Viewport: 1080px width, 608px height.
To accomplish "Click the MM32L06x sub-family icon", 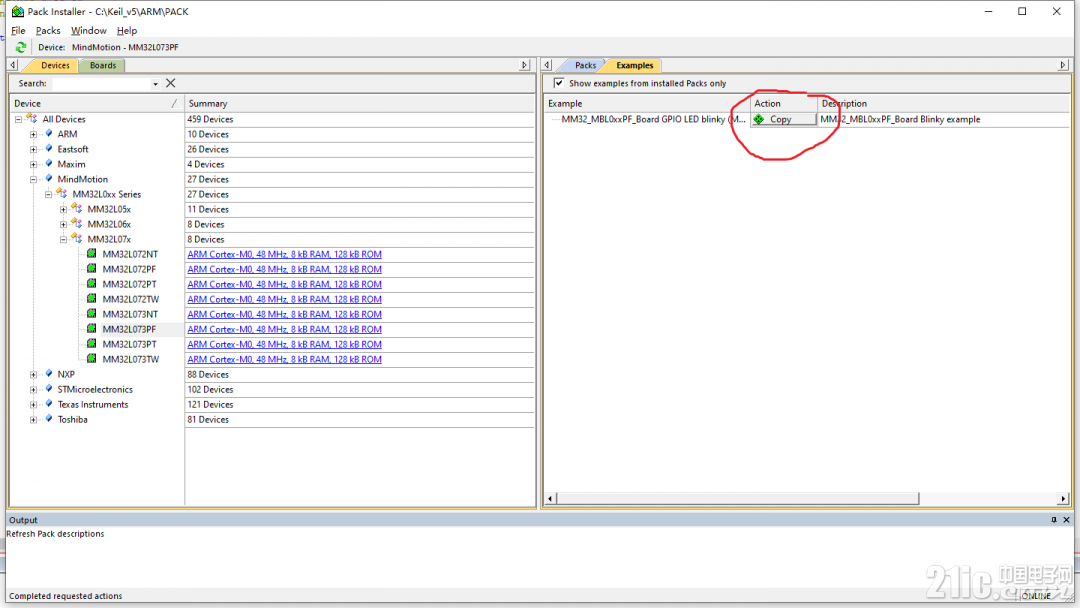I will (x=77, y=224).
